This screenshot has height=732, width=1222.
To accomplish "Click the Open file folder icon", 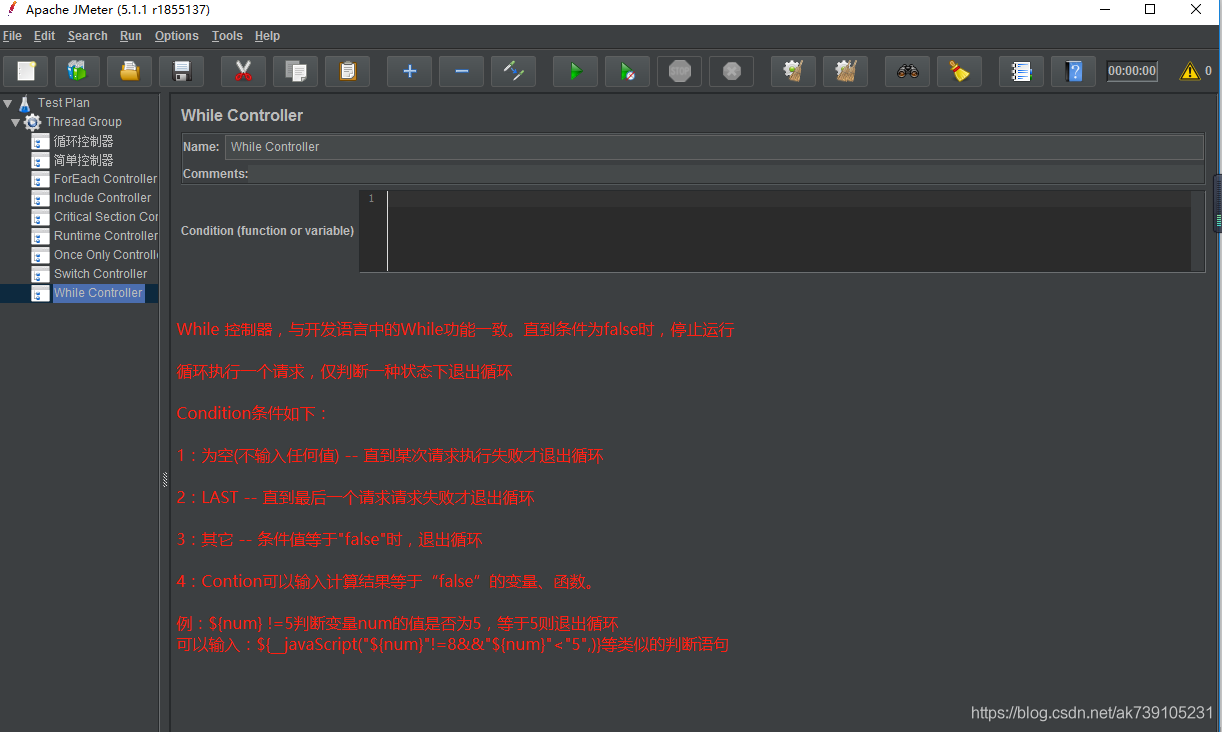I will 129,71.
